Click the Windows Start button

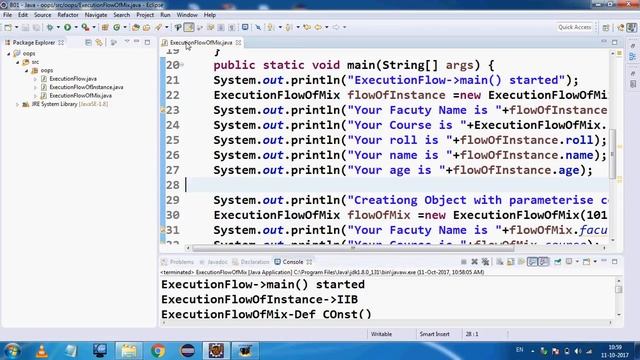12,351
